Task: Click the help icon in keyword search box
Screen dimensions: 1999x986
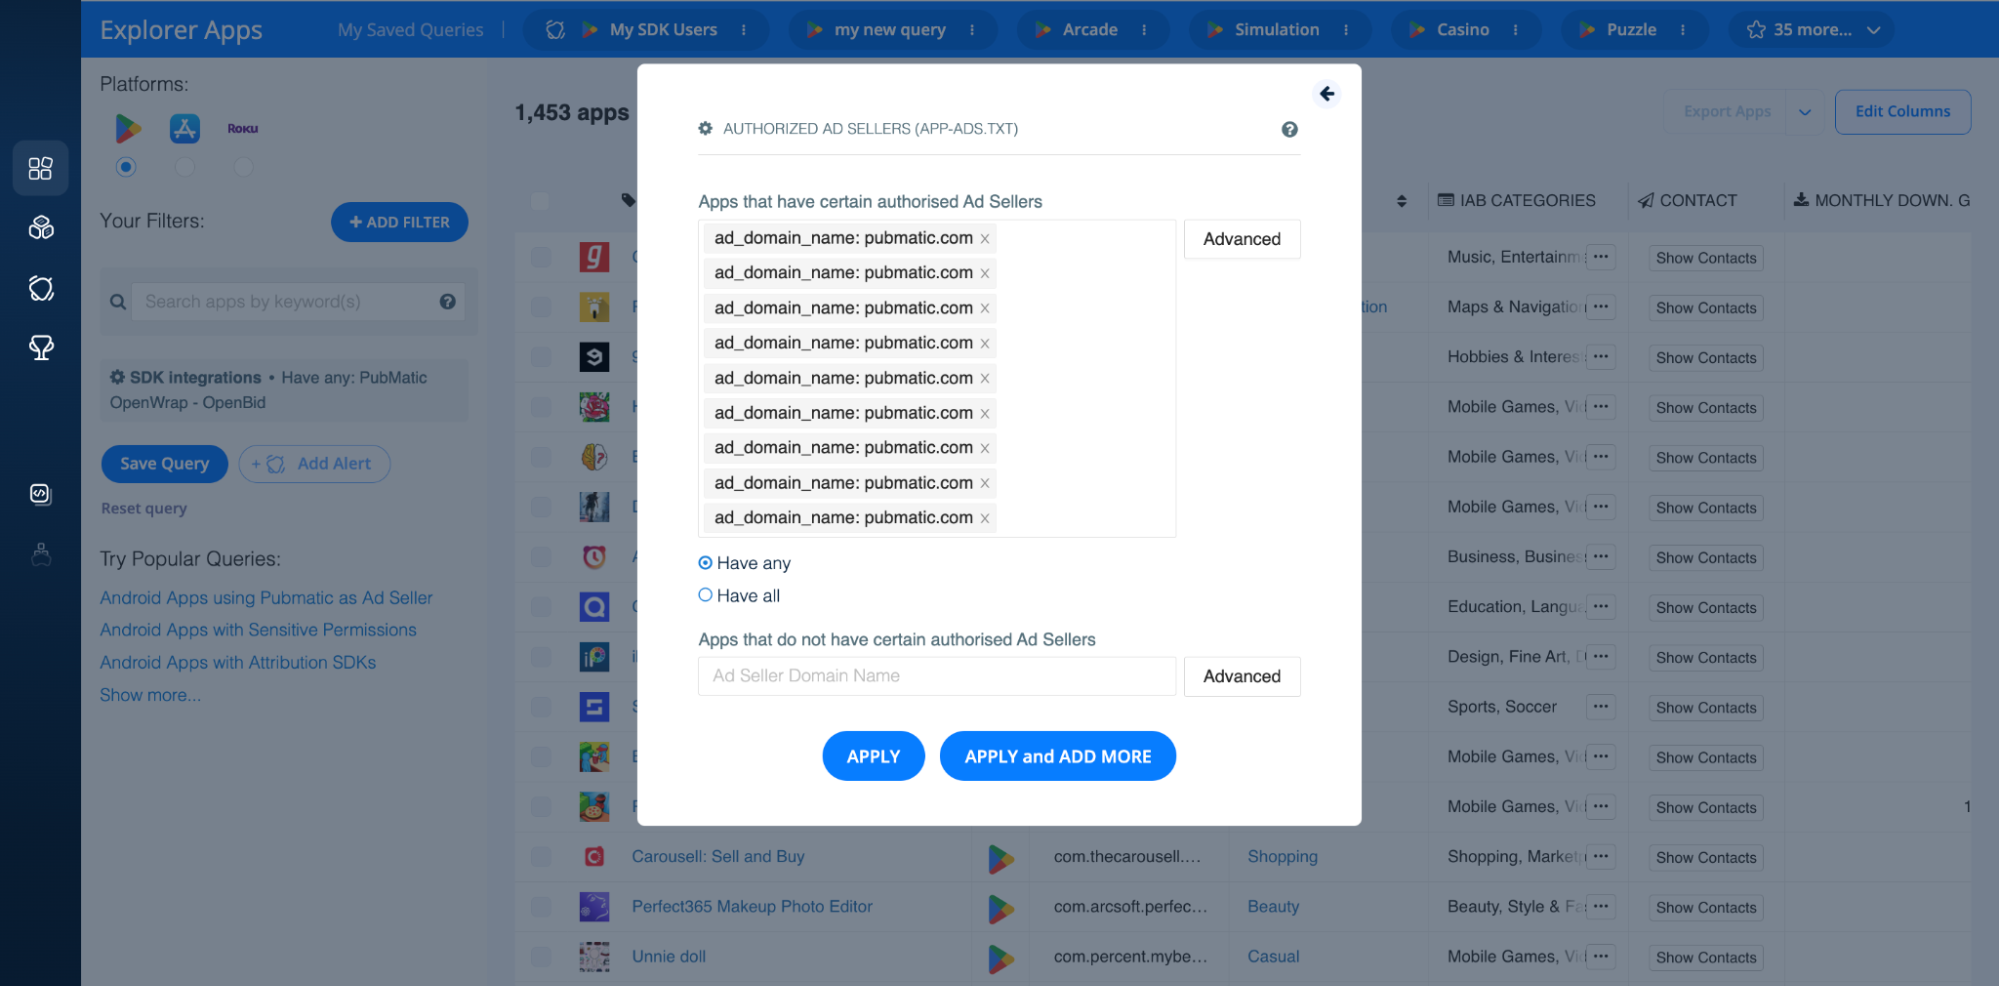Action: coord(447,301)
